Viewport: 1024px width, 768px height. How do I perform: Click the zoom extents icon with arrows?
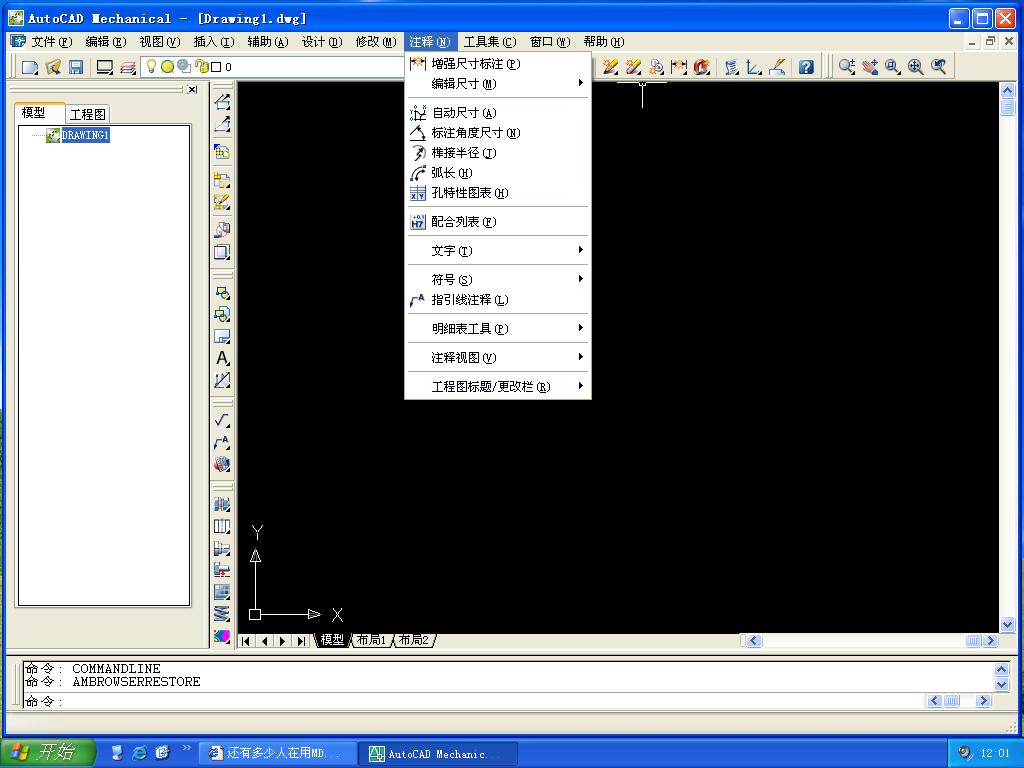[916, 66]
